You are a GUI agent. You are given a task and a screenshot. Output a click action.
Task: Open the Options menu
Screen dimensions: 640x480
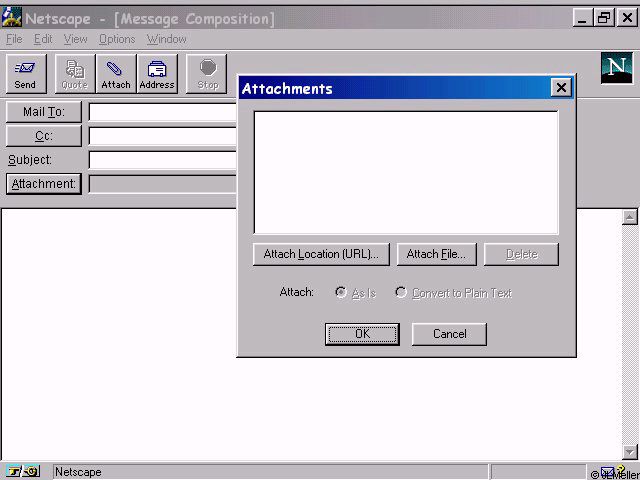pyautogui.click(x=117, y=39)
